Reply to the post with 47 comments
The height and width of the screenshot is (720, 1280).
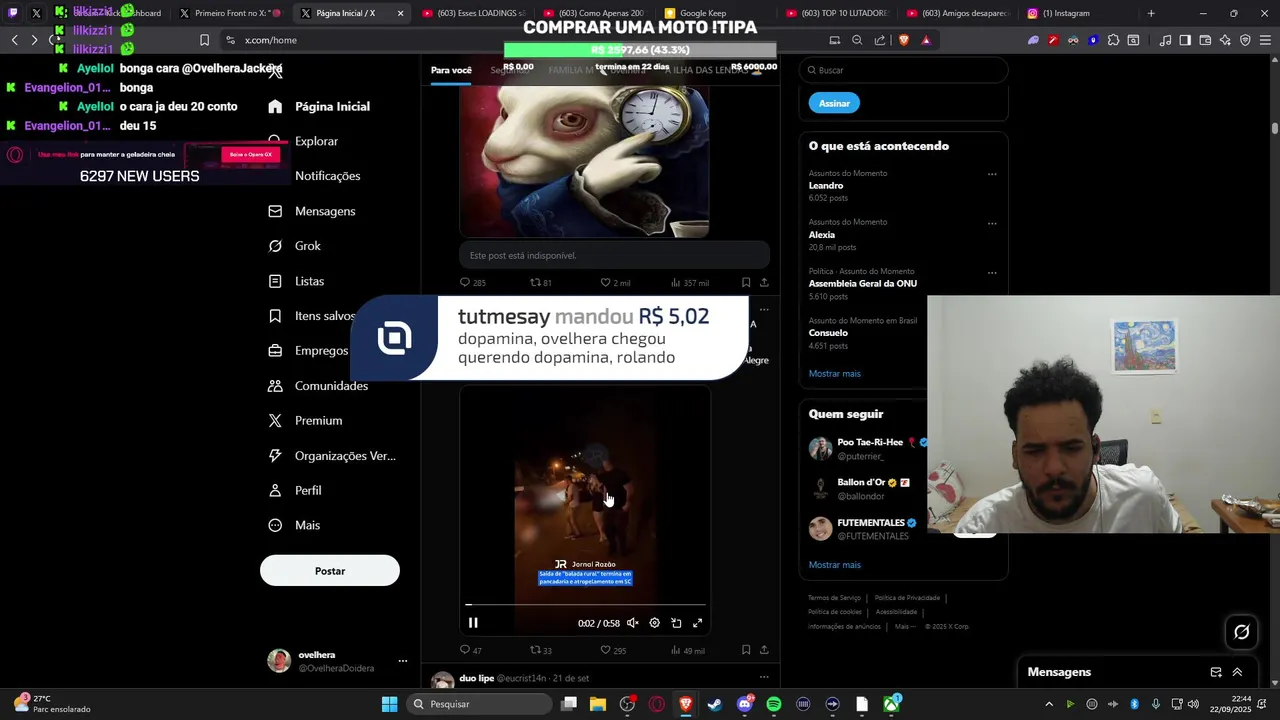click(x=470, y=650)
